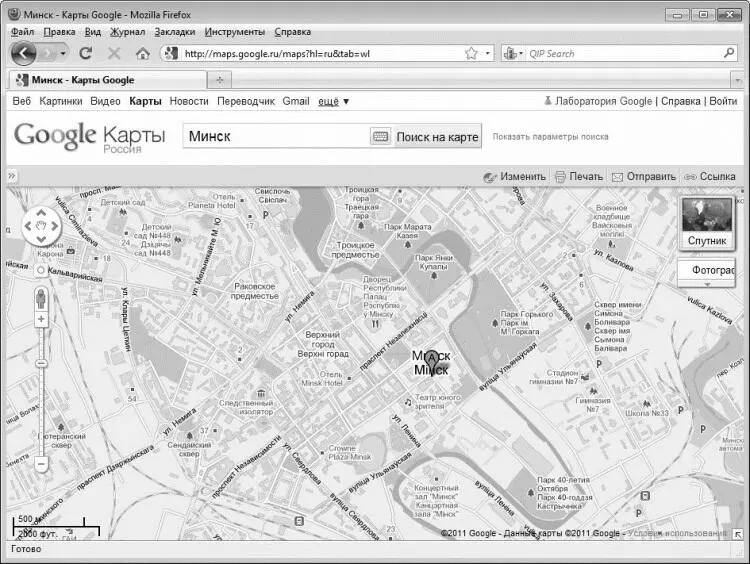Open the Переводчик link
Screen dimensions: 750x564
(246, 101)
